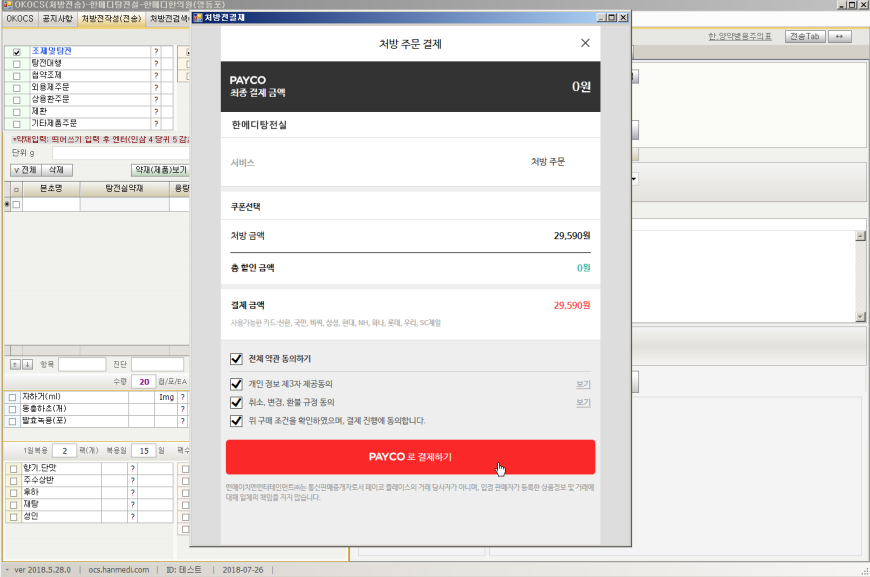Switch to the 공지사항 tab
870x577 pixels.
[x=57, y=19]
